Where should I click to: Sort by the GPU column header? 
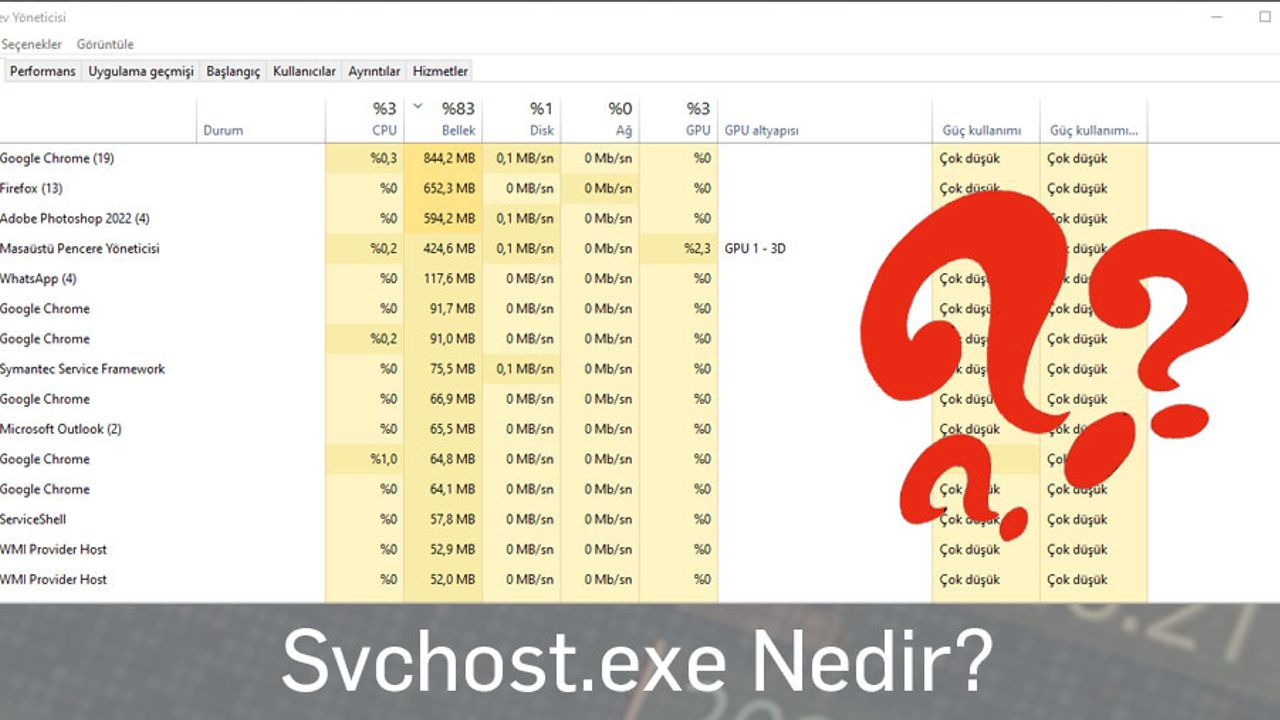click(679, 119)
